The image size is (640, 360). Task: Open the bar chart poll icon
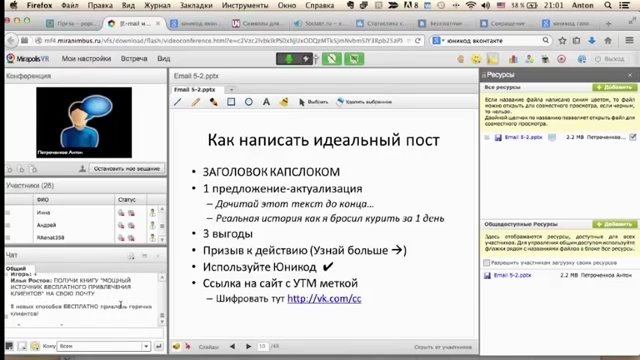point(513,59)
